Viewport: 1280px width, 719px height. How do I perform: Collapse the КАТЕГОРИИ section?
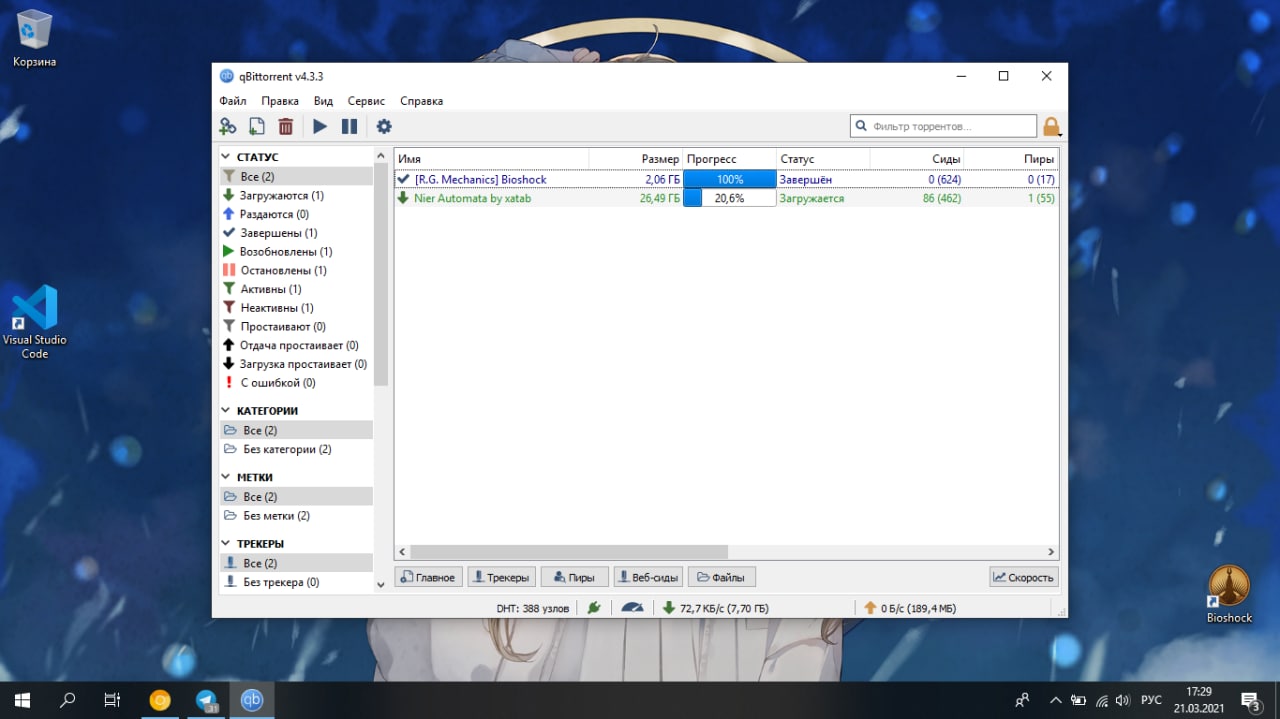click(x=227, y=411)
